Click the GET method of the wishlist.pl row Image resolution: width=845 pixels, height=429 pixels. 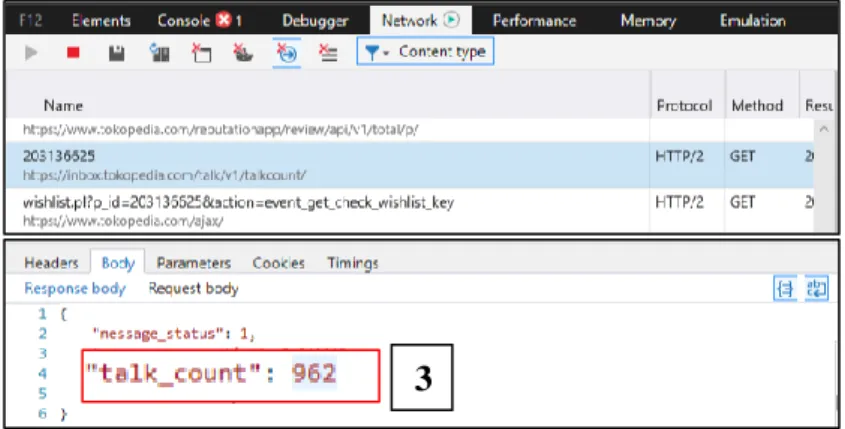pos(743,202)
